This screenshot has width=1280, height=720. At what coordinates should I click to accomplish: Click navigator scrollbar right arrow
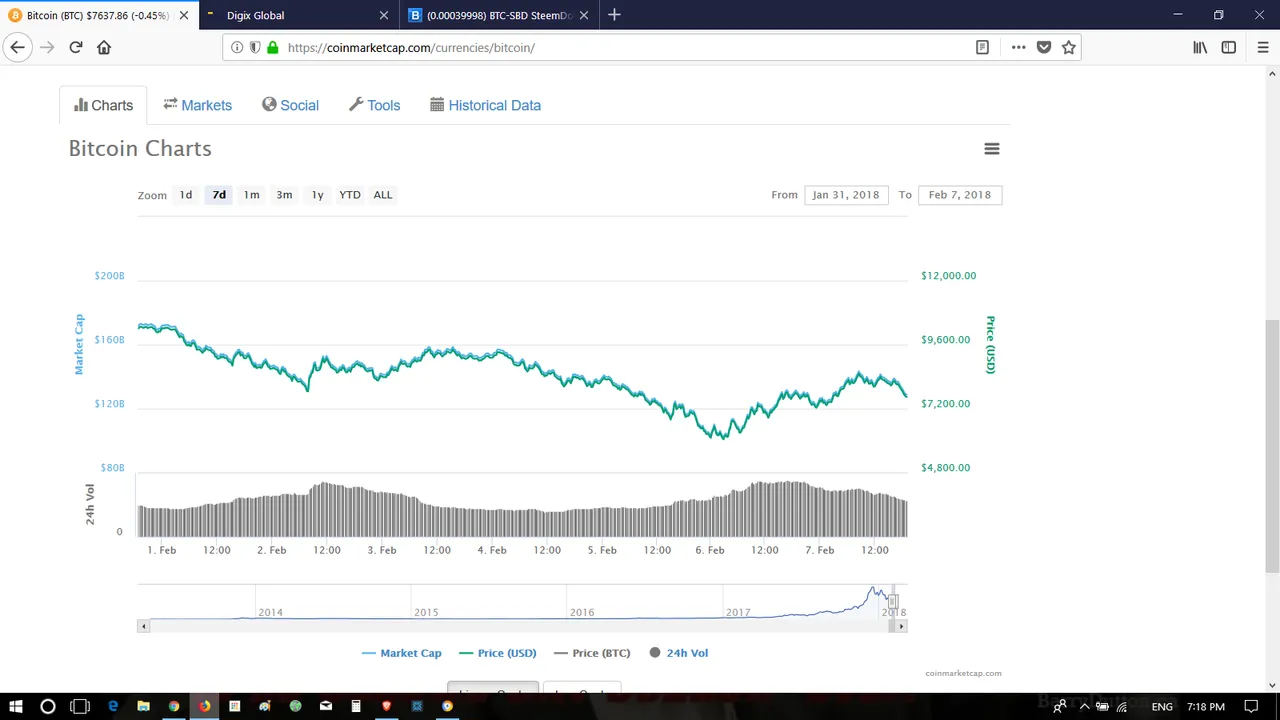[901, 626]
